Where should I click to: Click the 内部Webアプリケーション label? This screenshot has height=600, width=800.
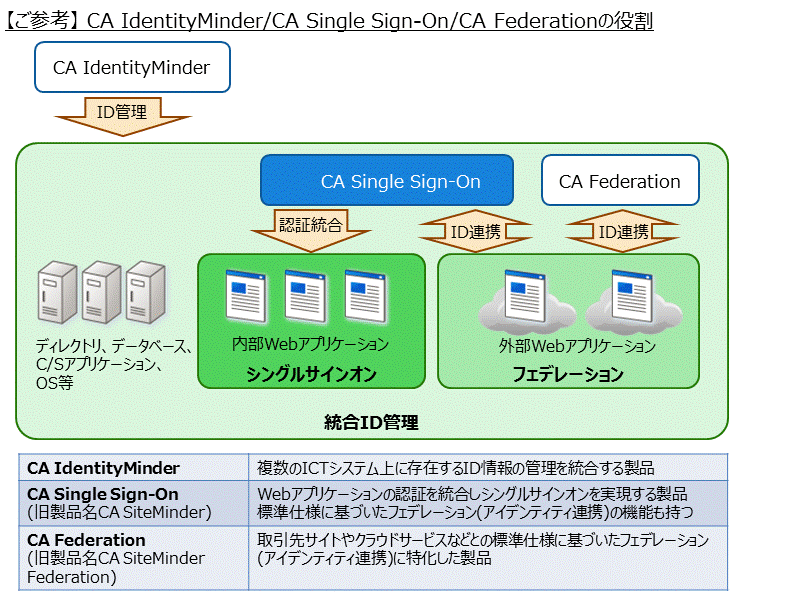point(310,344)
